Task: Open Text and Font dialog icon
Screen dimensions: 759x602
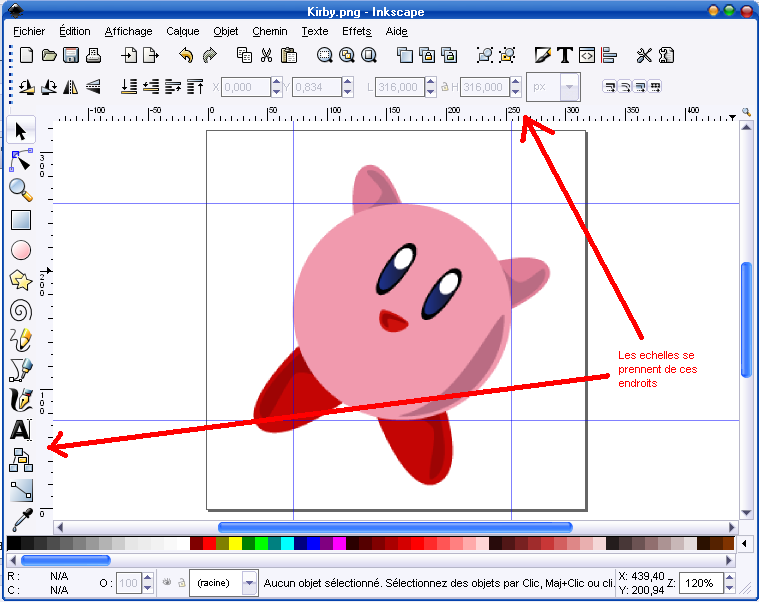Action: 565,55
